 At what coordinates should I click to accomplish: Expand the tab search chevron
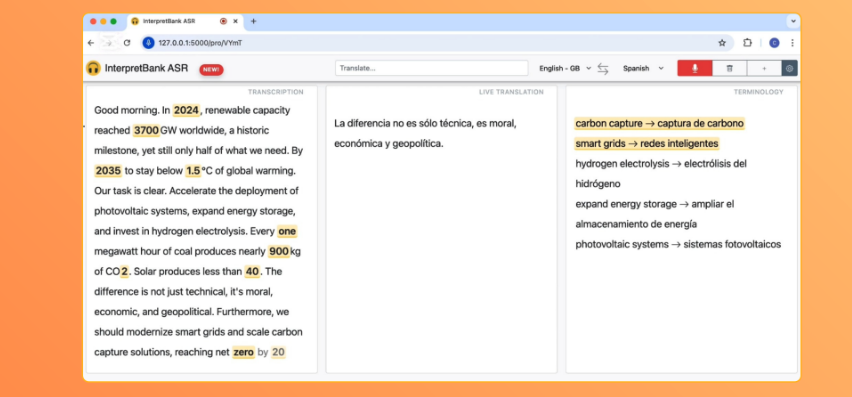tap(793, 21)
